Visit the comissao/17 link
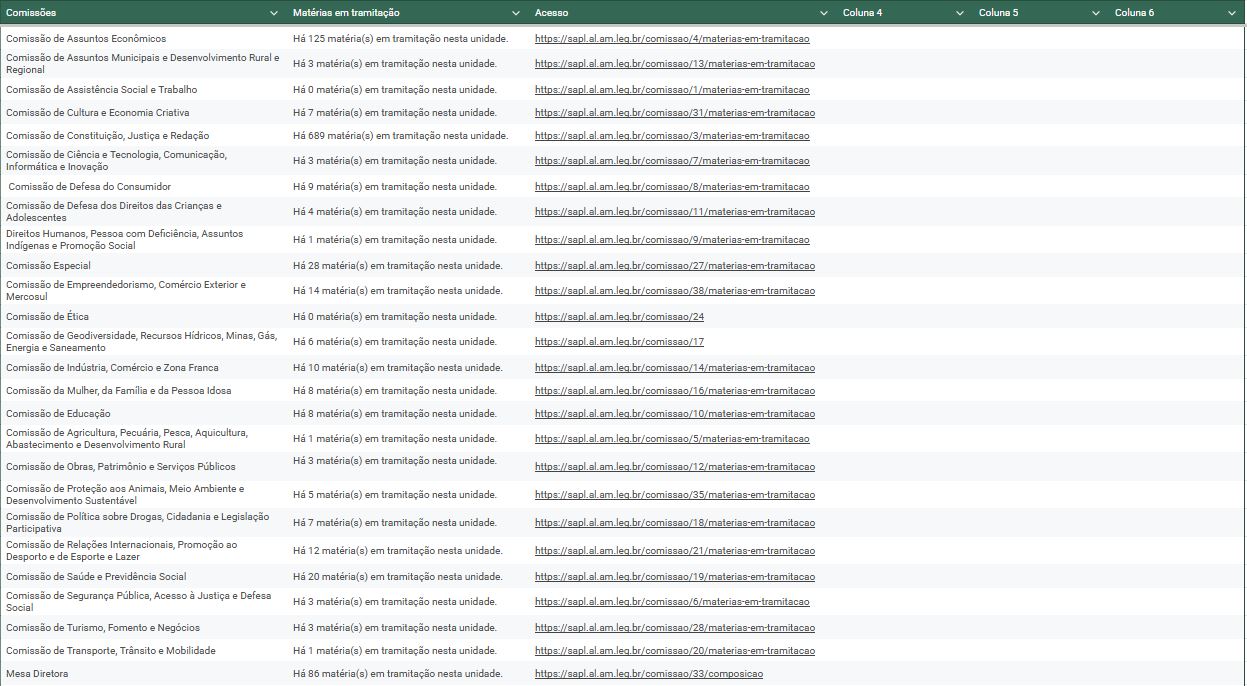1247x686 pixels. [x=619, y=342]
